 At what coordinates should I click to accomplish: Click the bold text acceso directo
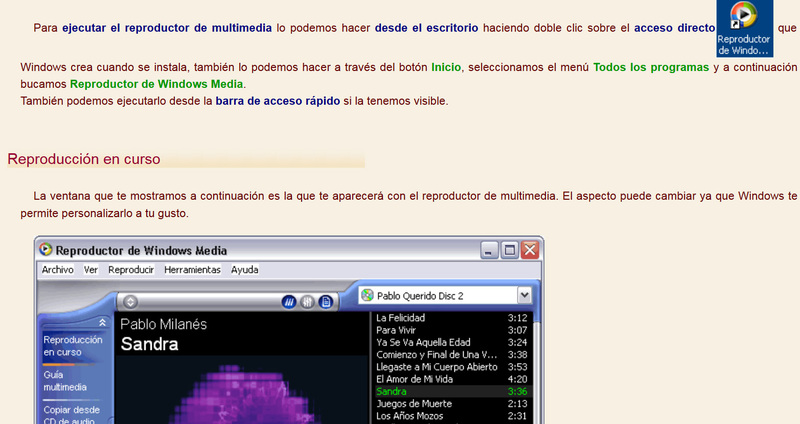tap(674, 28)
